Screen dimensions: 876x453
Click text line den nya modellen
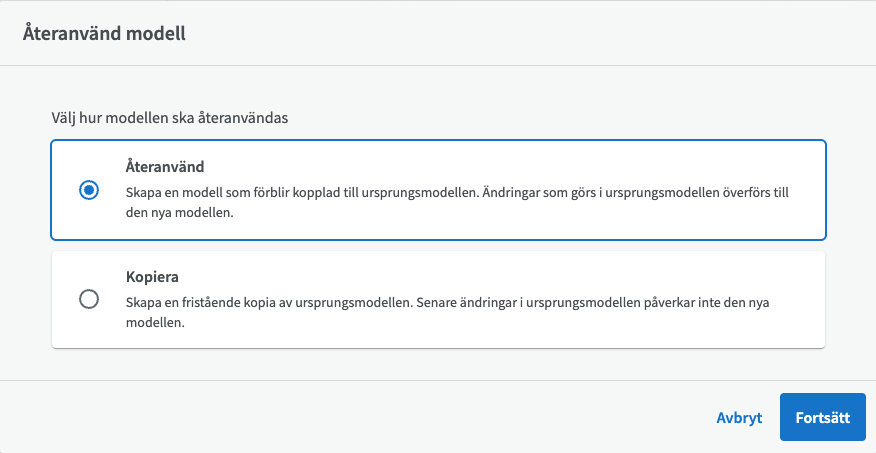pos(179,213)
